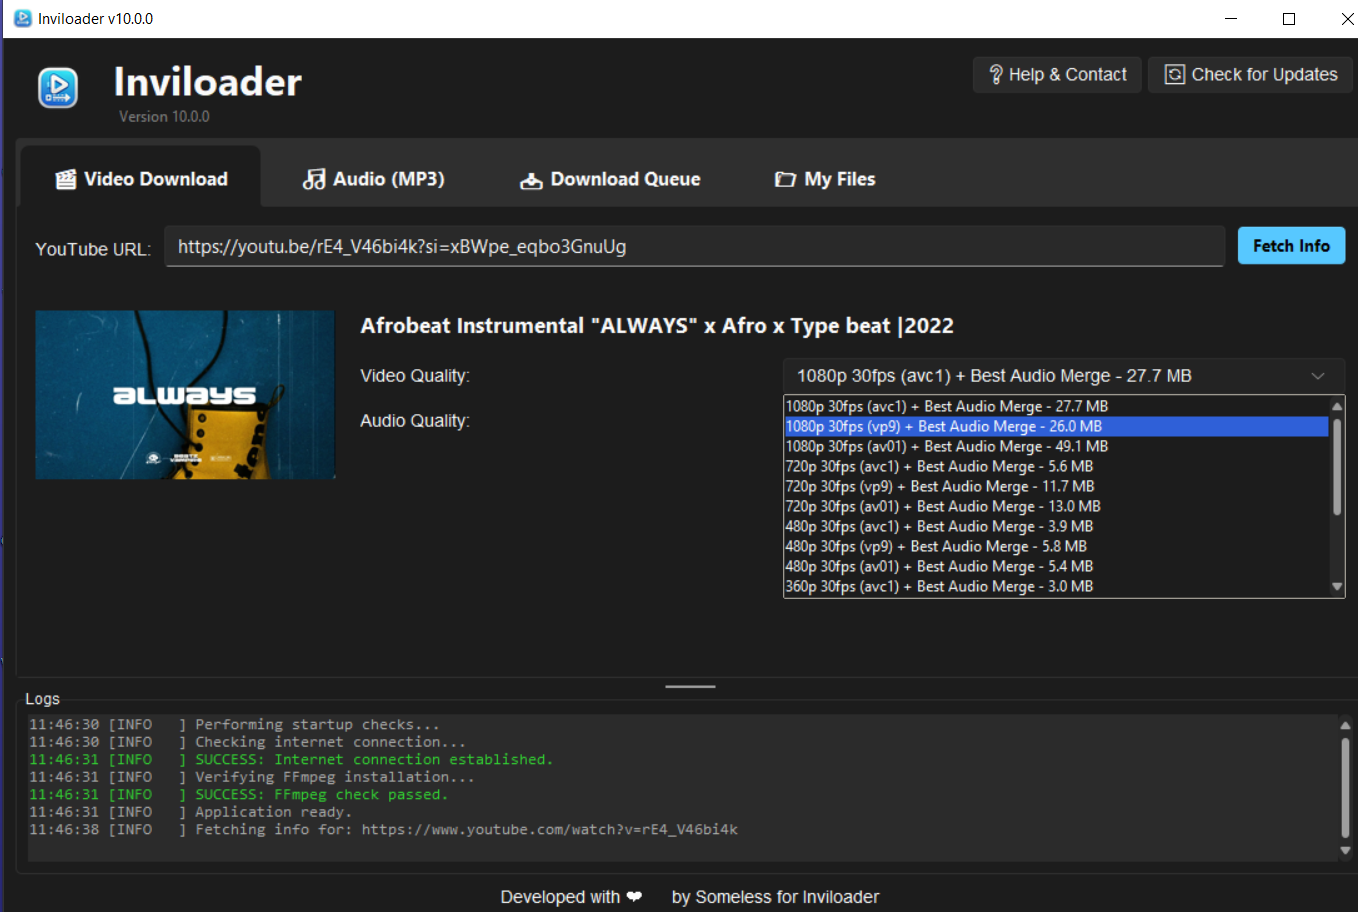
Task: Collapse the Video Quality dropdown via chevron
Action: coord(1318,376)
